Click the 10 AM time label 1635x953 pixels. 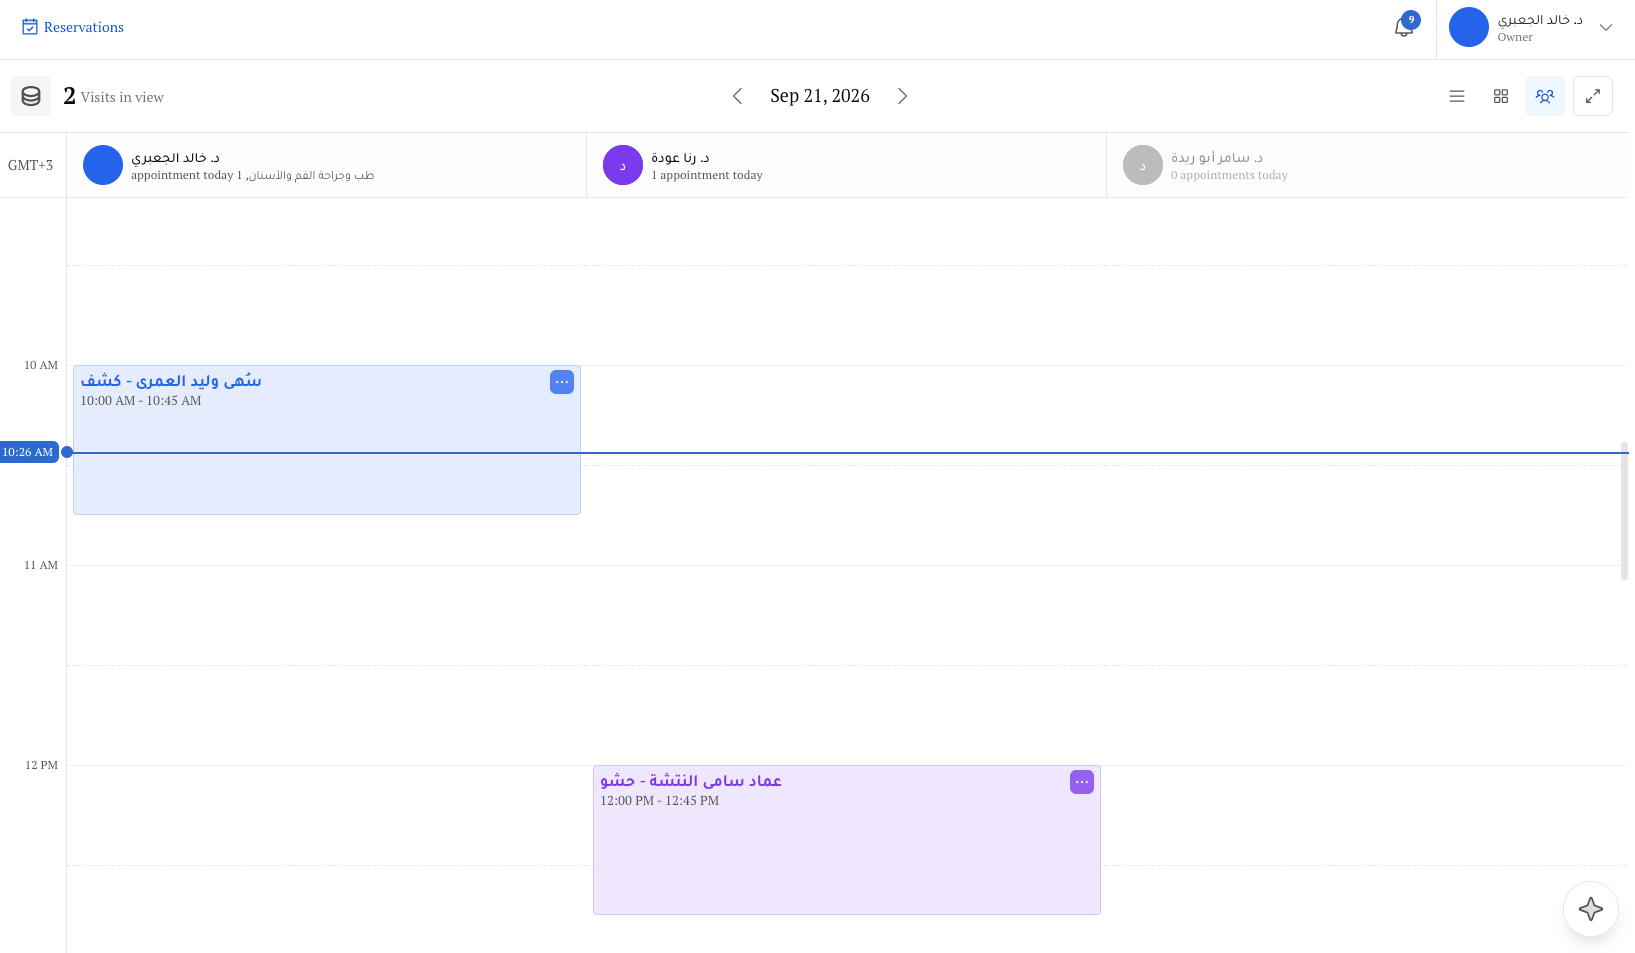[x=41, y=365]
